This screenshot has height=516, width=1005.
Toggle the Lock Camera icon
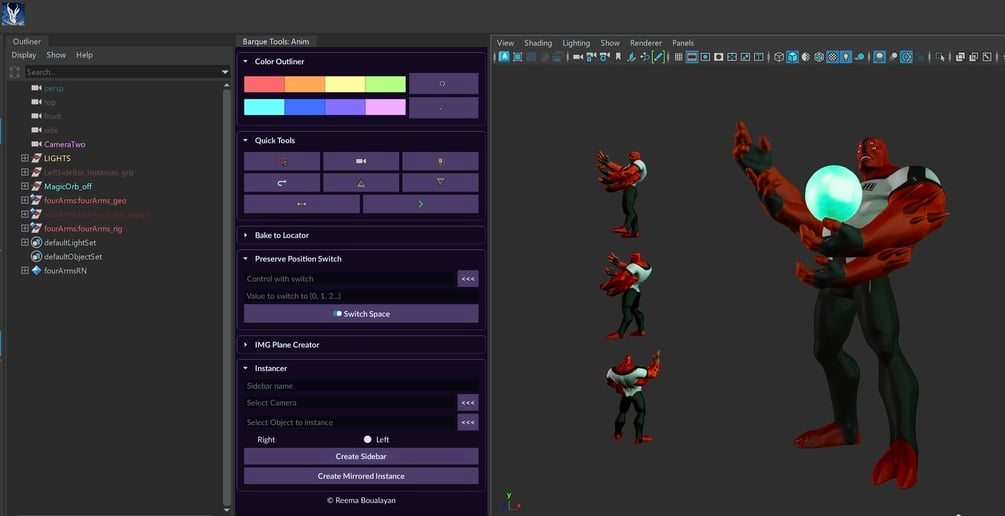click(591, 56)
